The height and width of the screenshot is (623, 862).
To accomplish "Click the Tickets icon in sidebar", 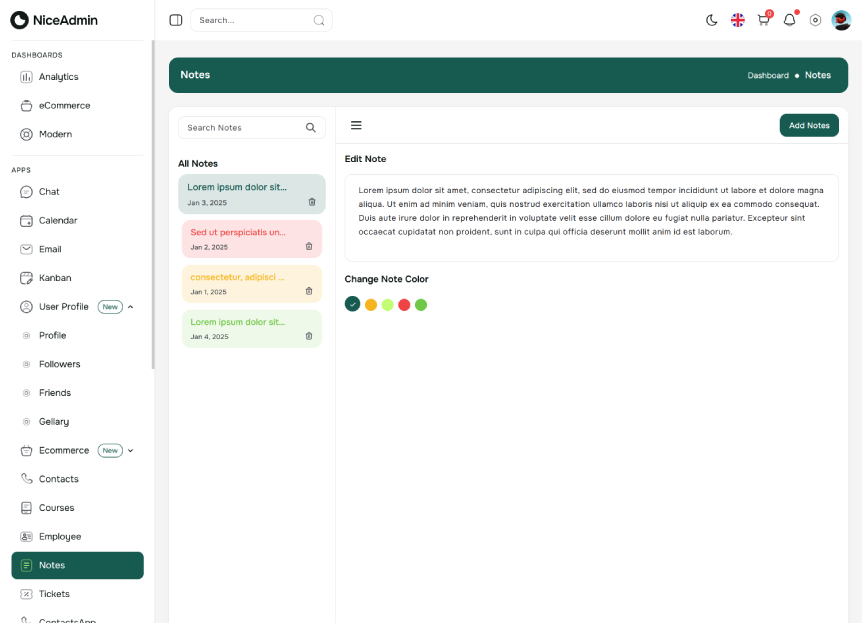I will pyautogui.click(x=26, y=594).
